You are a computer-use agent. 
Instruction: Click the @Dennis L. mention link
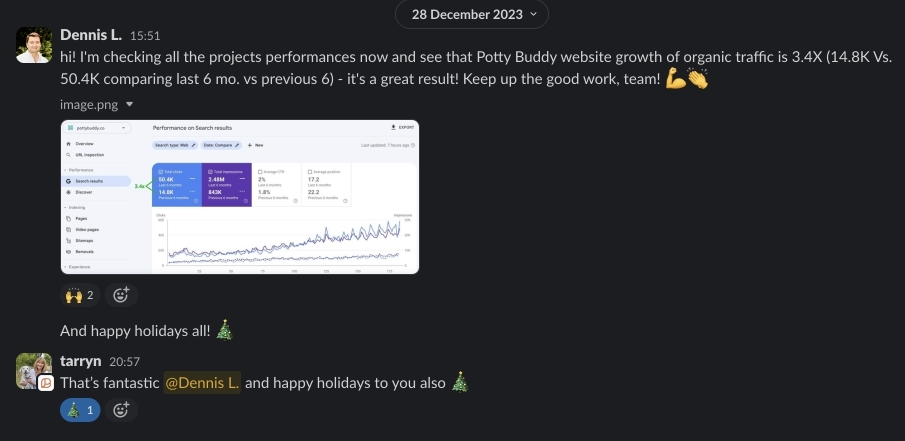coord(202,381)
